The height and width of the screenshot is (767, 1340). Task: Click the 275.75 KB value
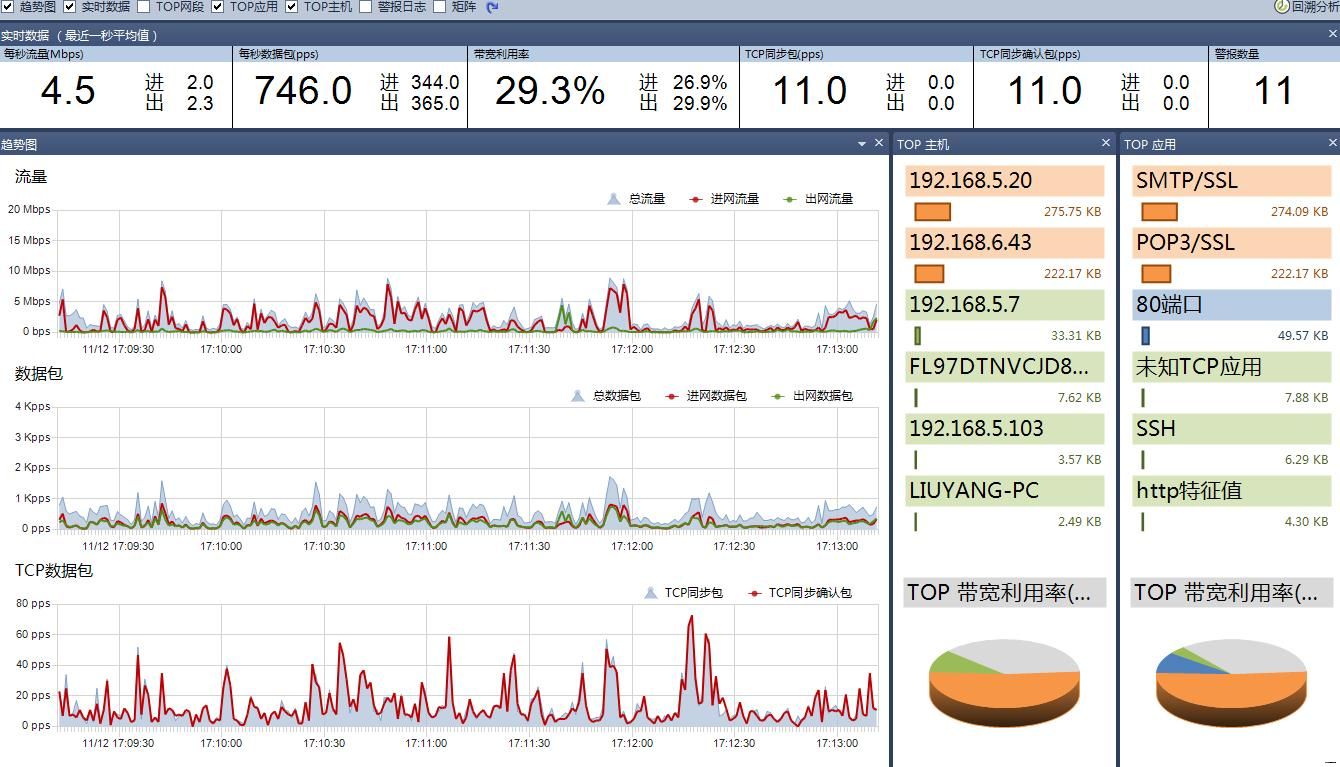click(x=1072, y=212)
